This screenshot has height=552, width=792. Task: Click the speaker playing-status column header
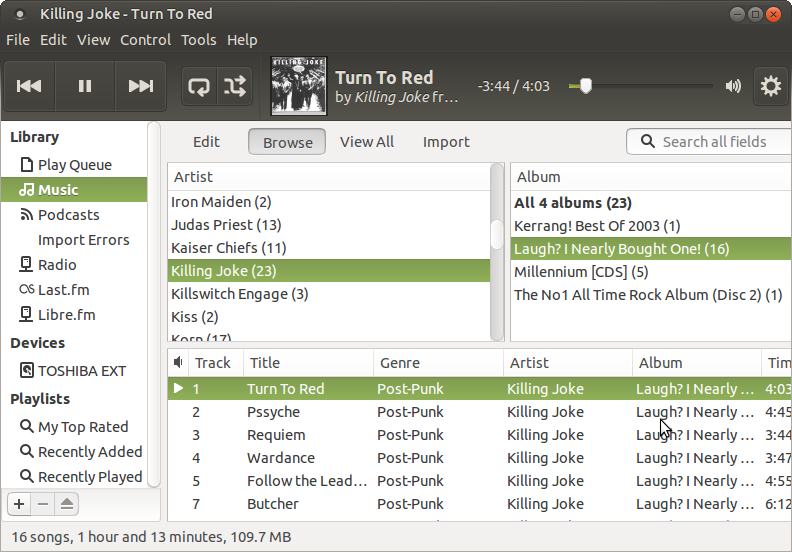[178, 363]
